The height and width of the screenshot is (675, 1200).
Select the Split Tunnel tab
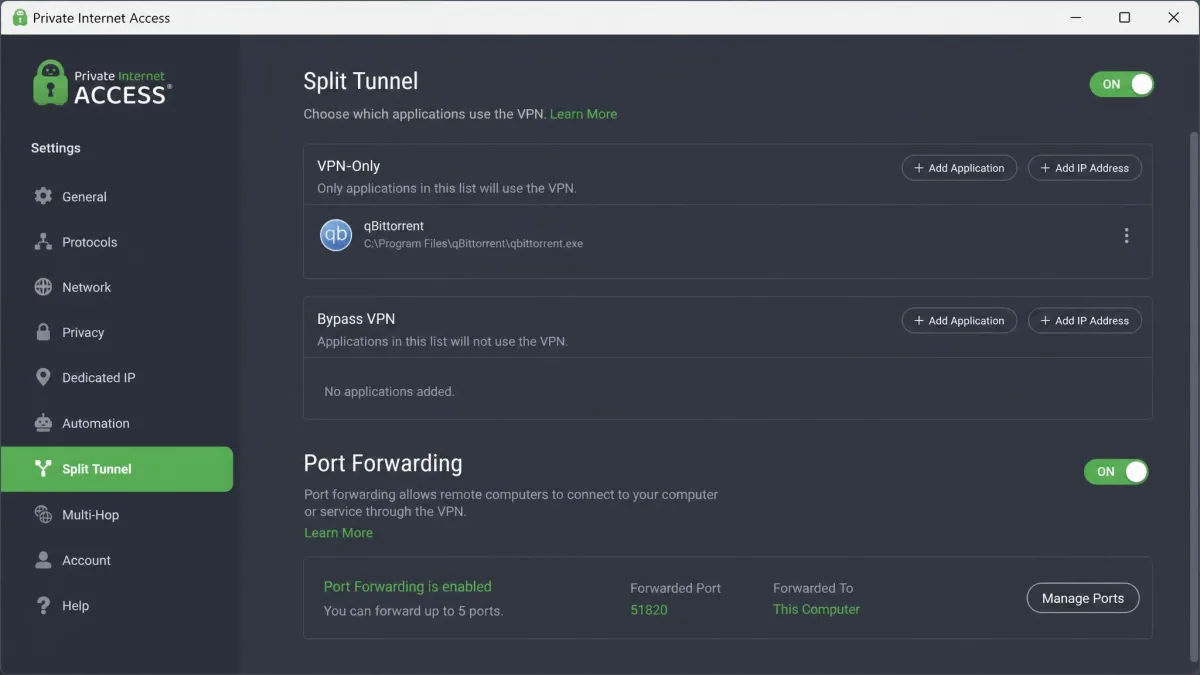coord(117,469)
